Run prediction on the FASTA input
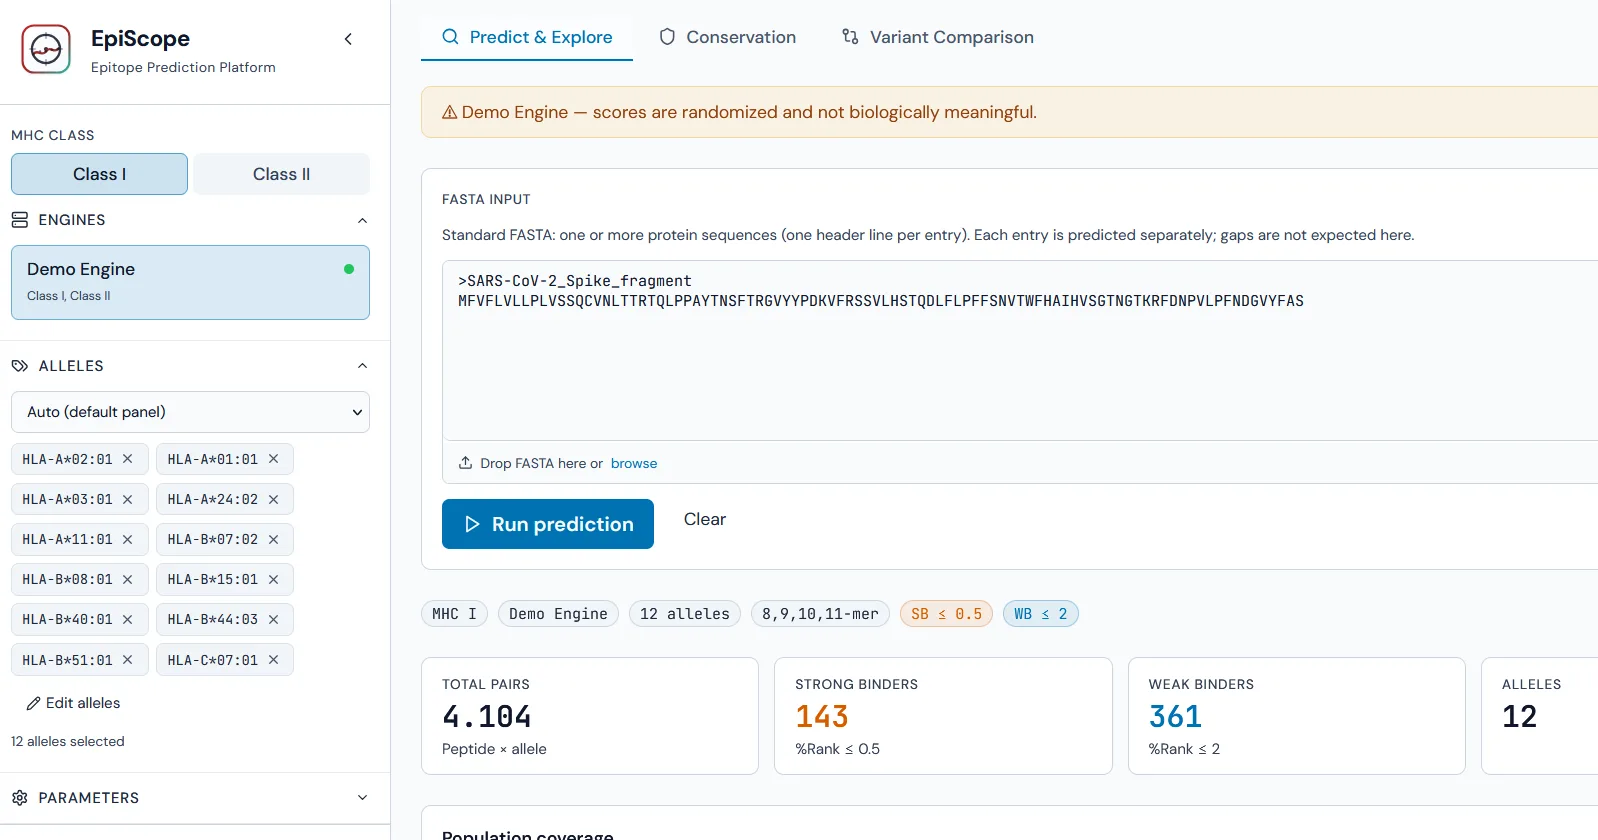This screenshot has height=840, width=1598. [548, 524]
